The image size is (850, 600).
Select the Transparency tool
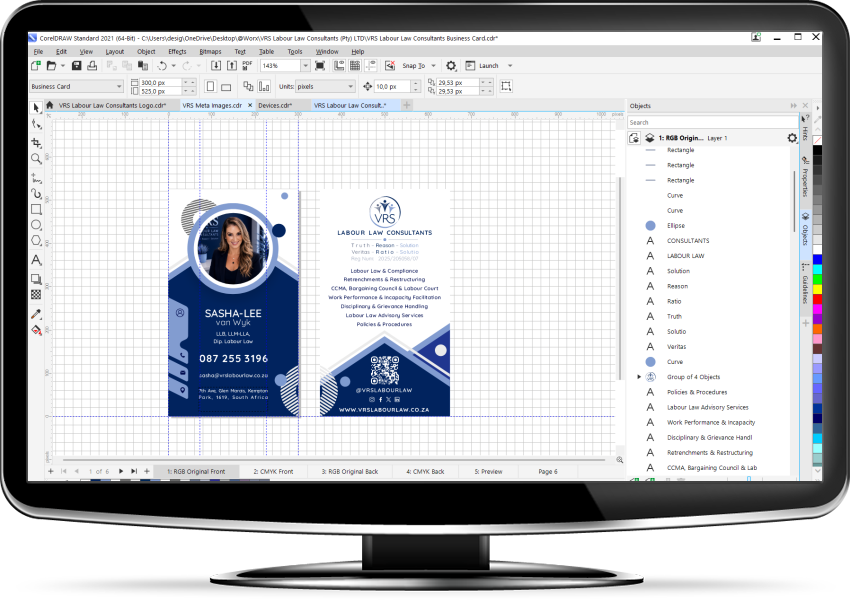[36, 294]
